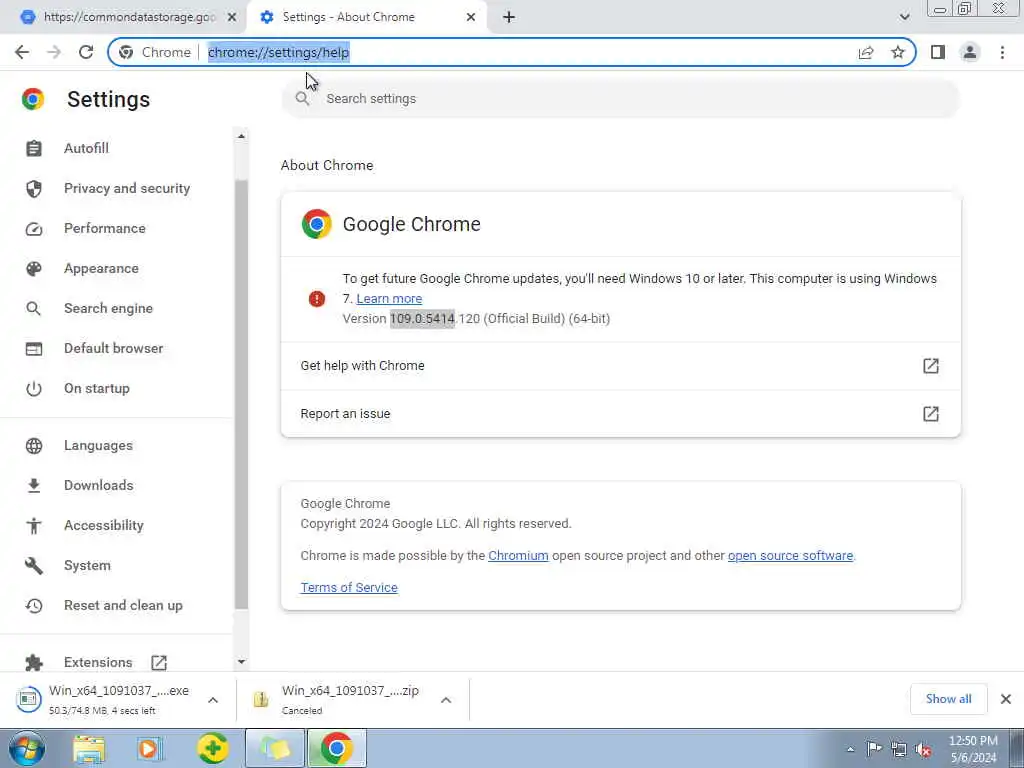
Task: Click the Performance gauge icon
Action: coord(34,229)
